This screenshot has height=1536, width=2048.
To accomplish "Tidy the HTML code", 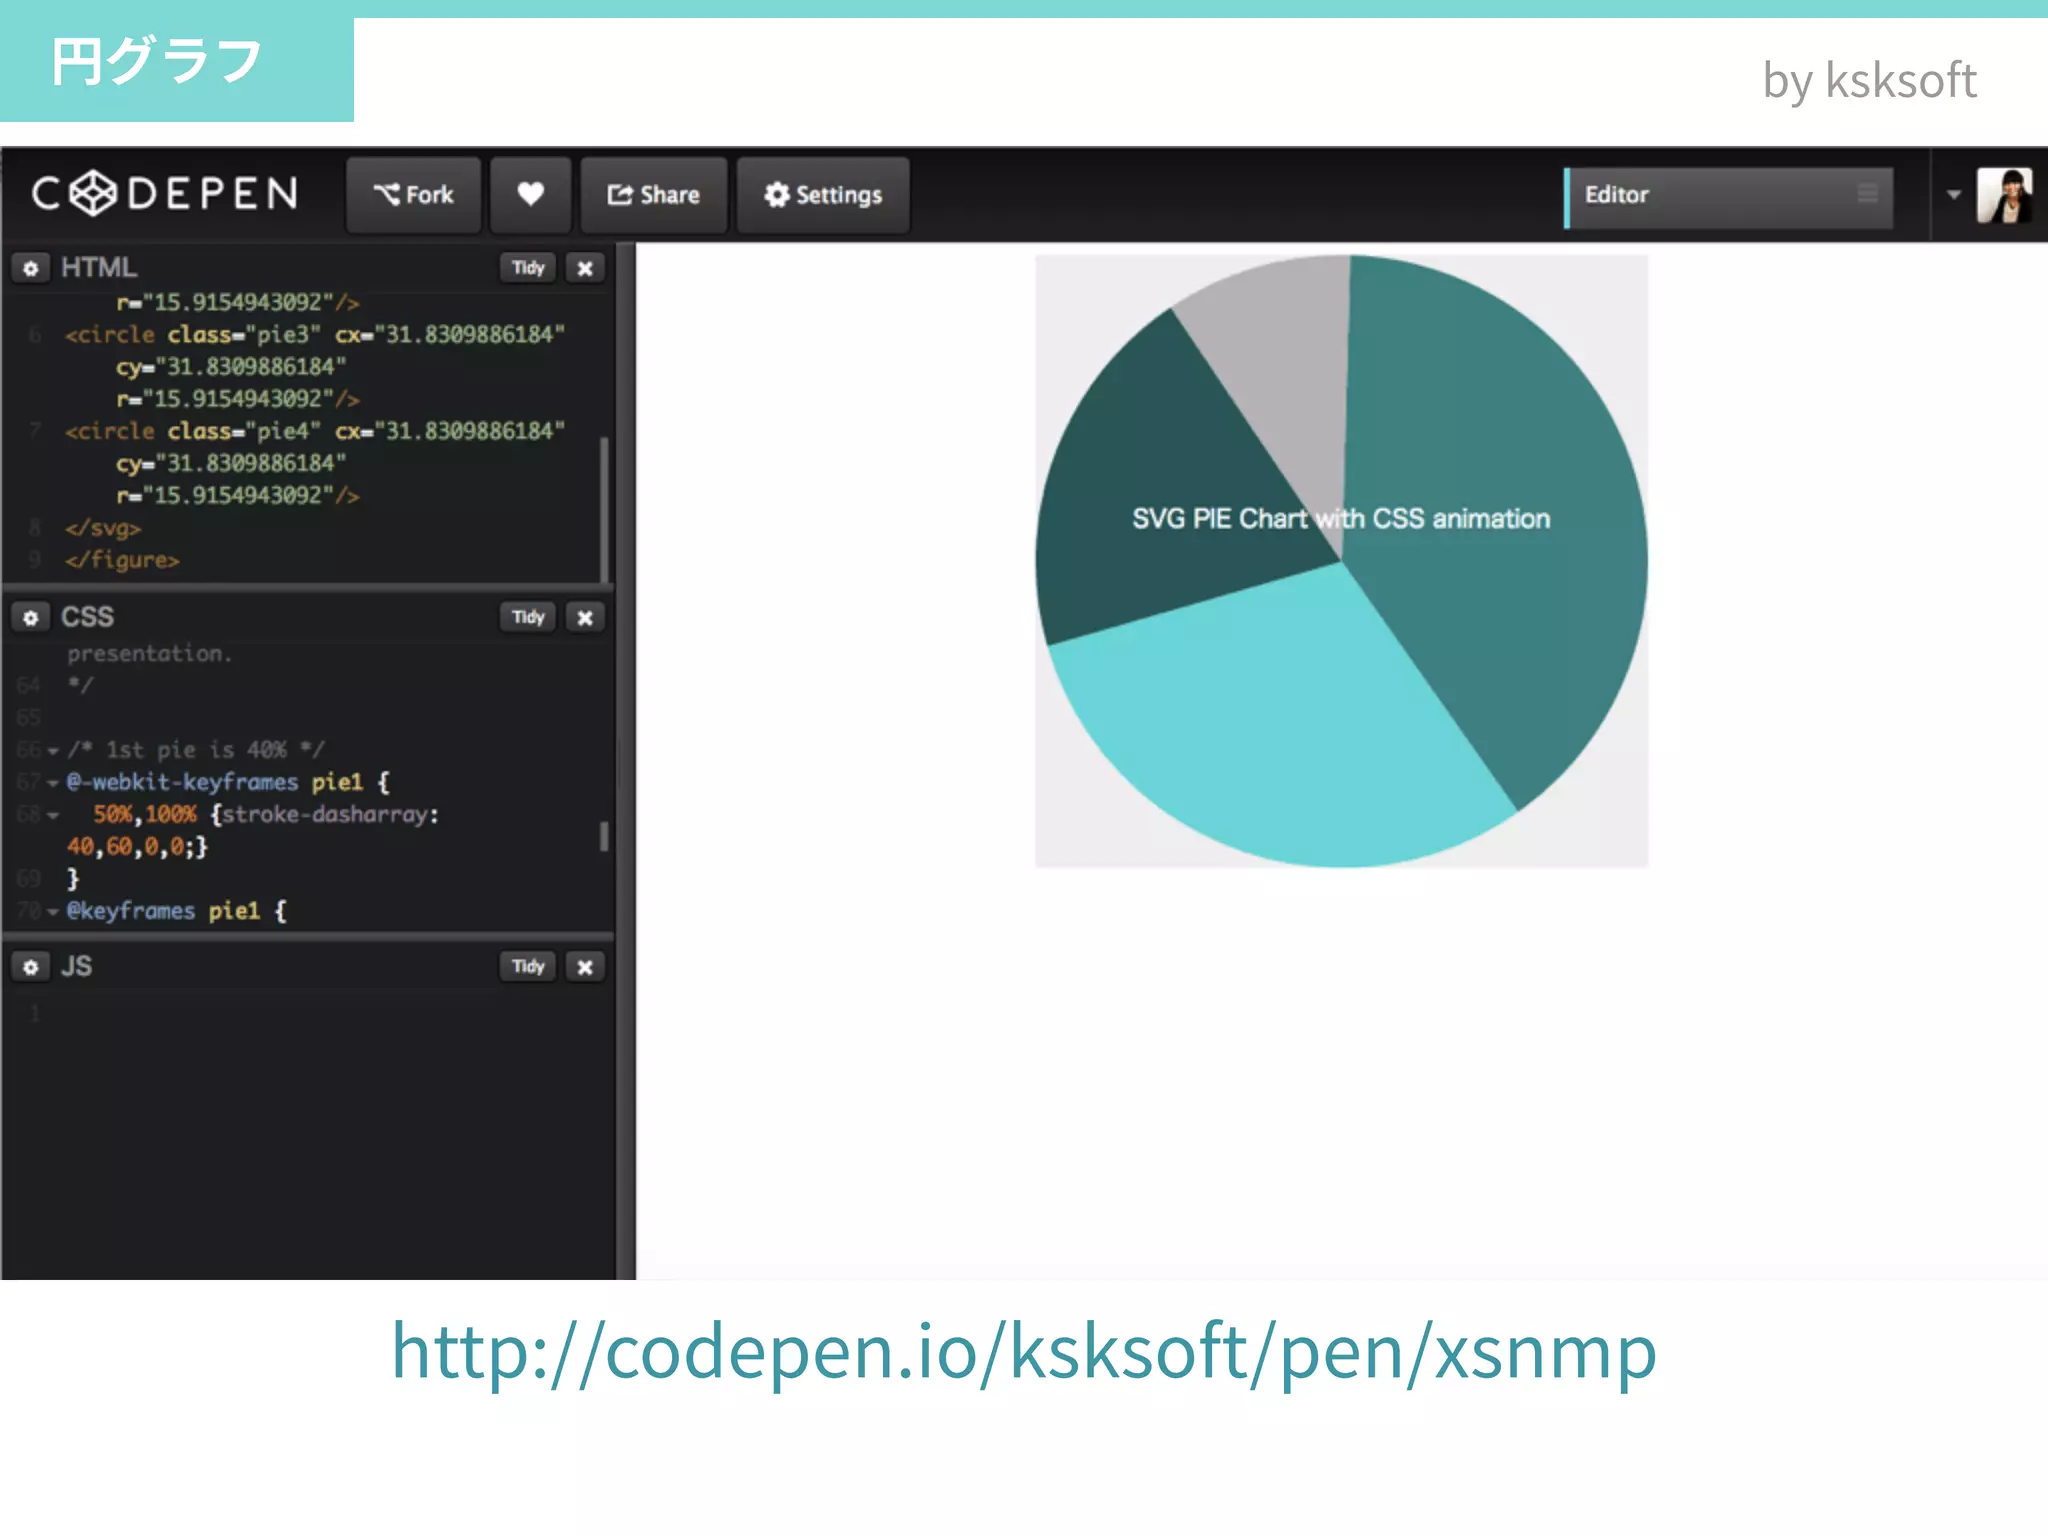I will pos(527,268).
